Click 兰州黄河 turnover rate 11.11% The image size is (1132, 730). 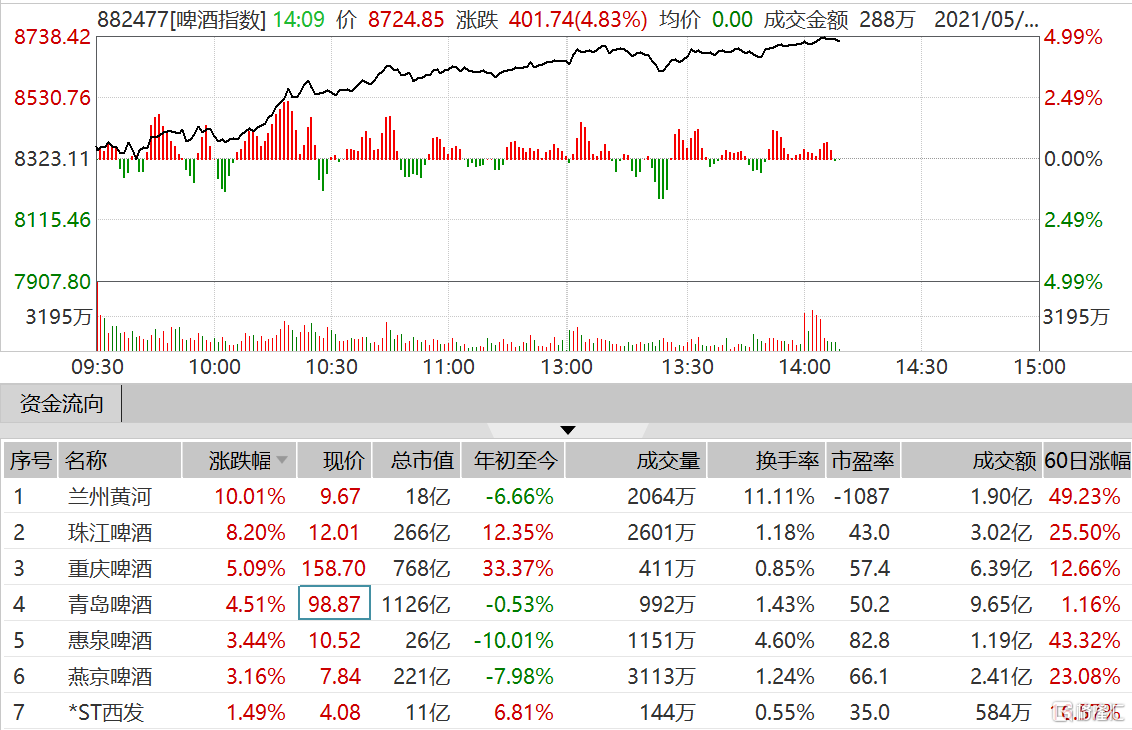[780, 497]
